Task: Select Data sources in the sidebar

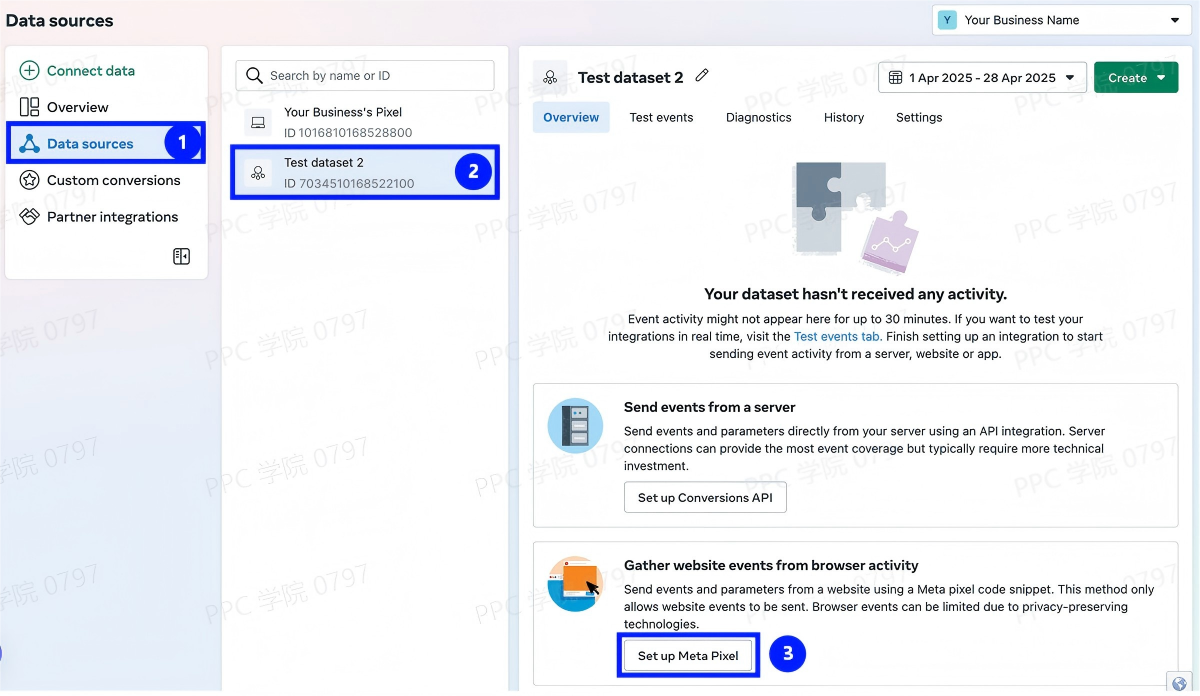Action: coord(90,144)
